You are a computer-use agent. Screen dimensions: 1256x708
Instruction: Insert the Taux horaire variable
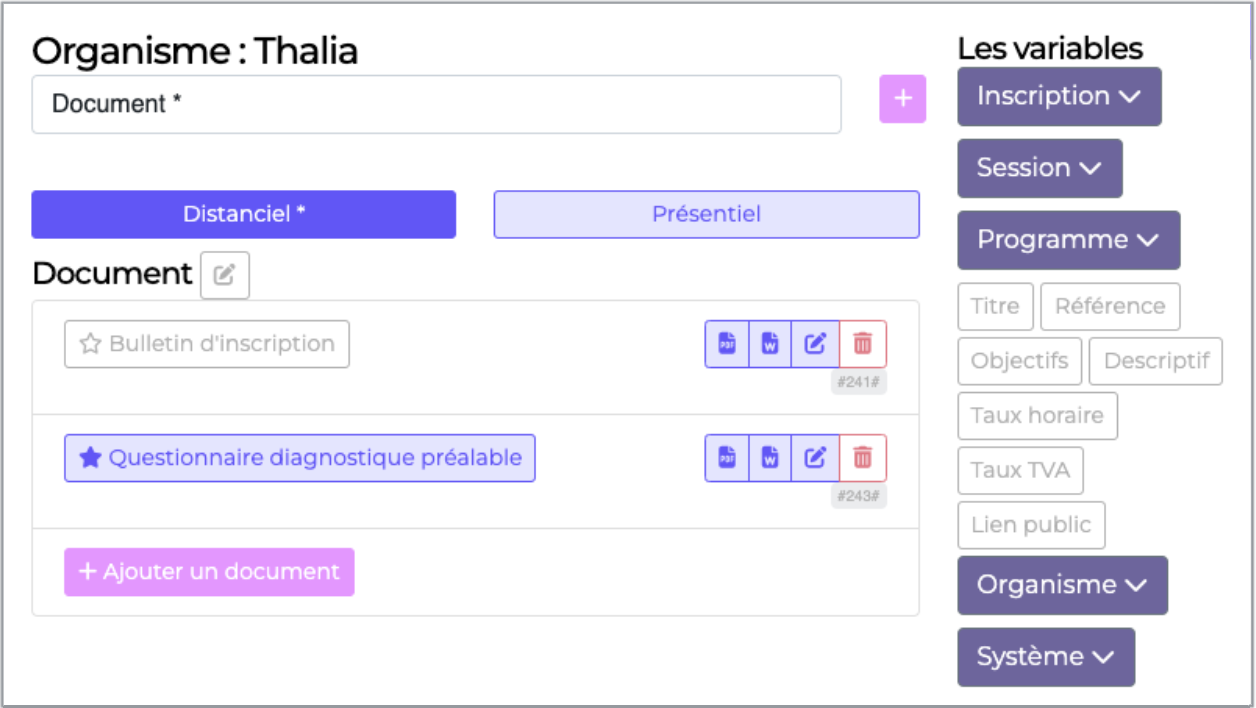point(1037,416)
